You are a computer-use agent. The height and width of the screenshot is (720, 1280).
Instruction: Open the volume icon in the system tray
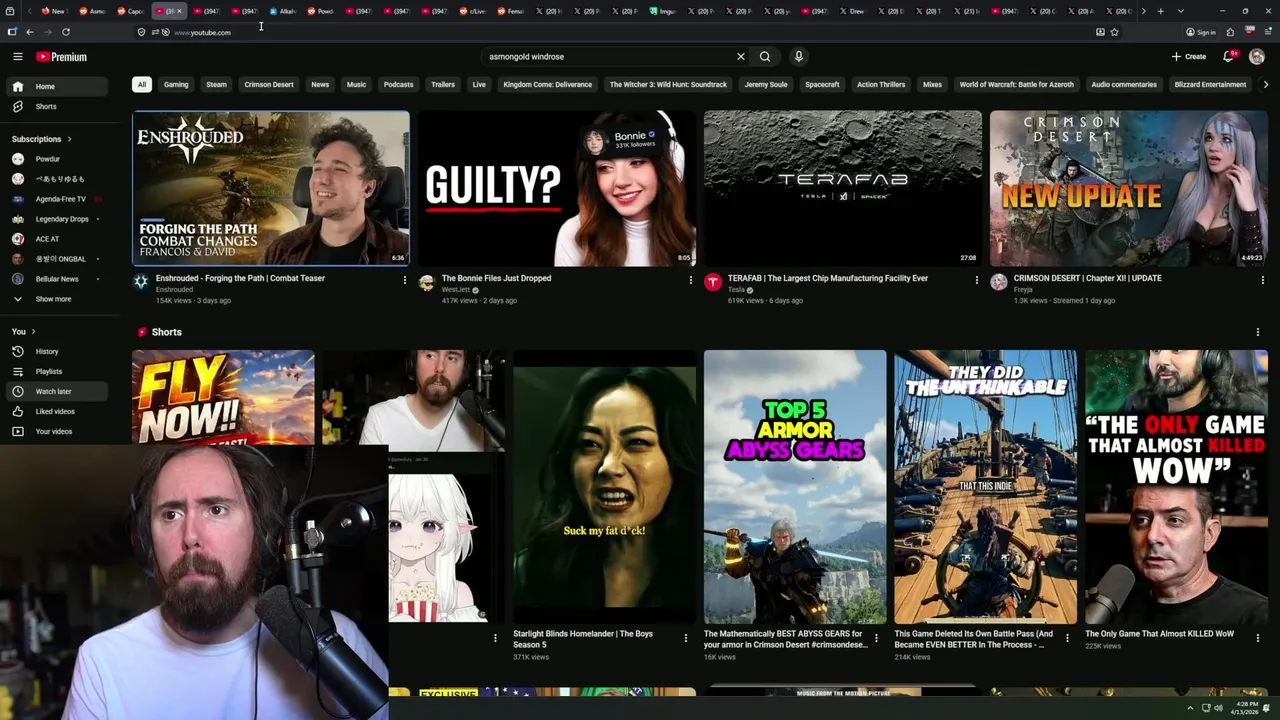(x=1218, y=708)
